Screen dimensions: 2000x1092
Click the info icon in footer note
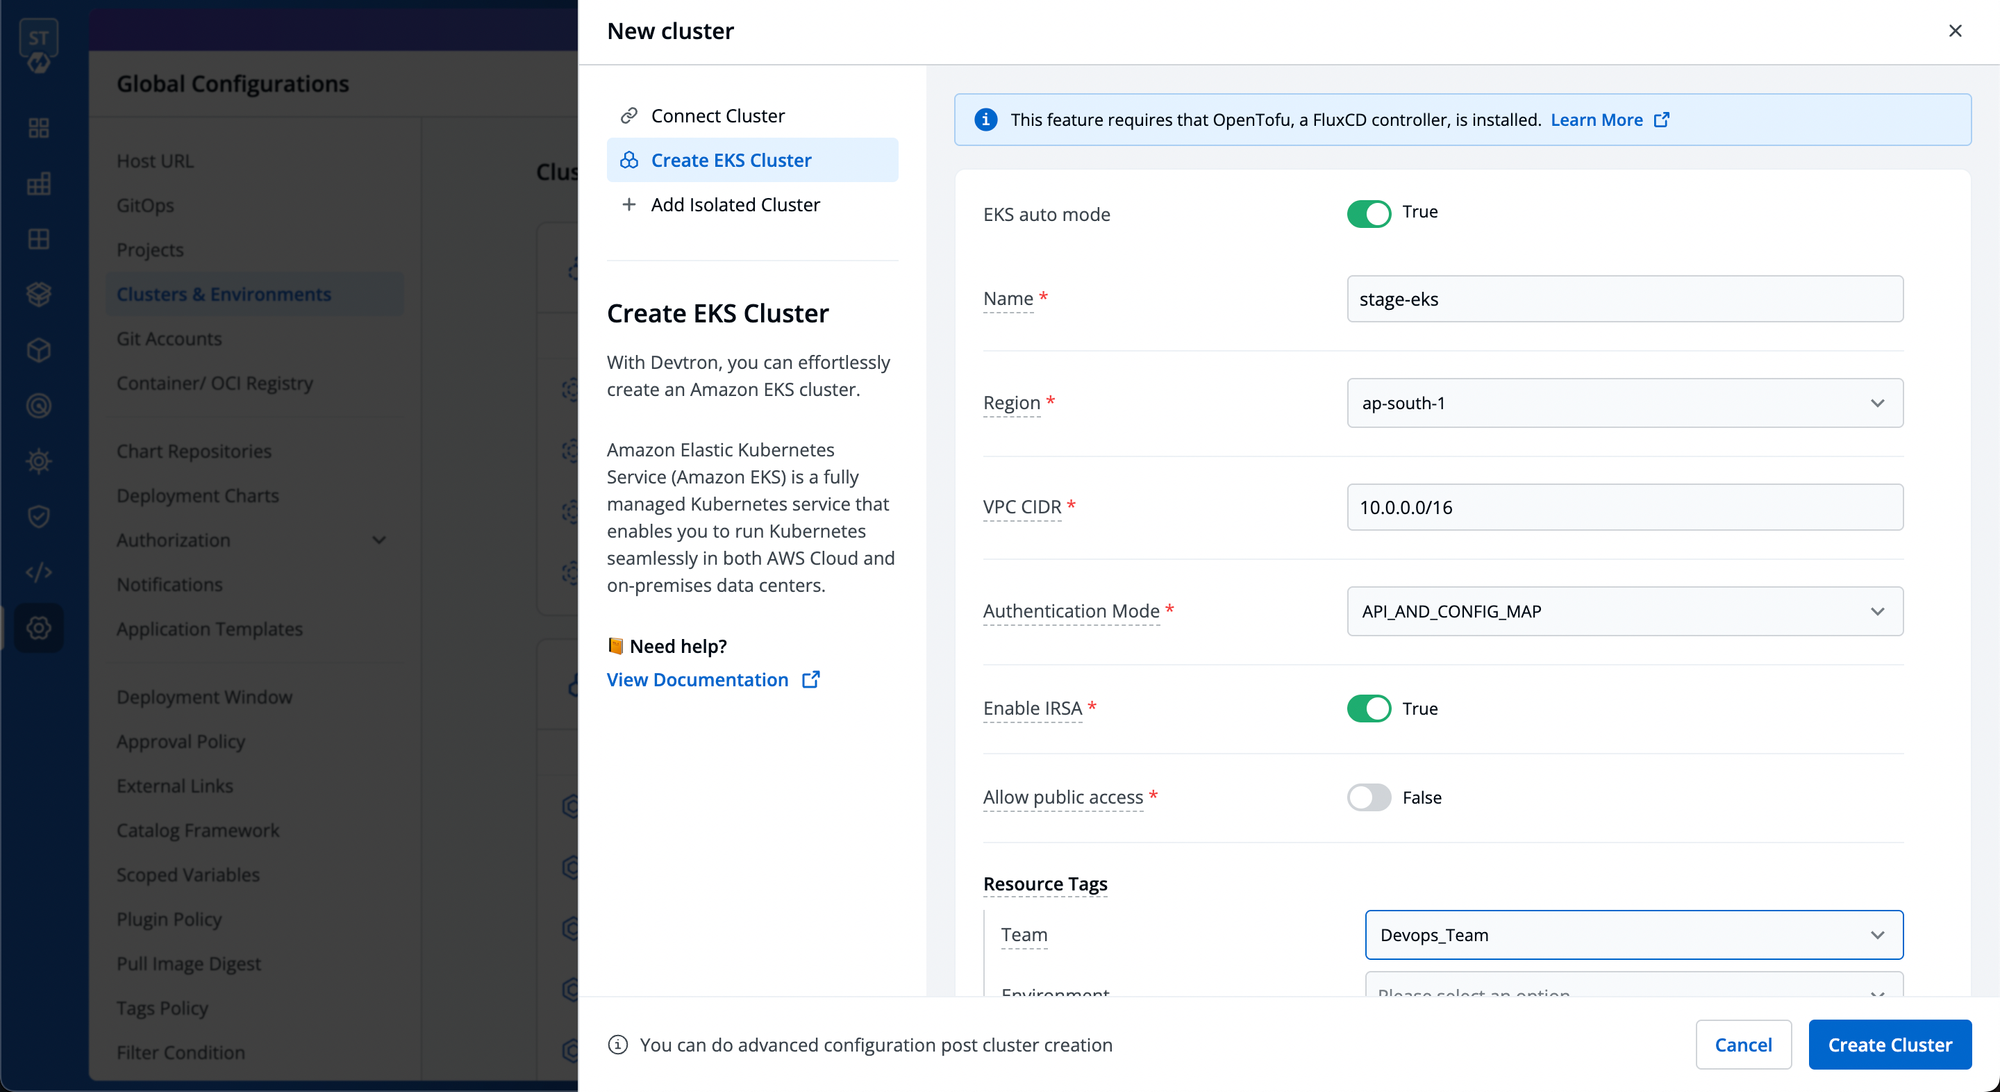point(618,1045)
